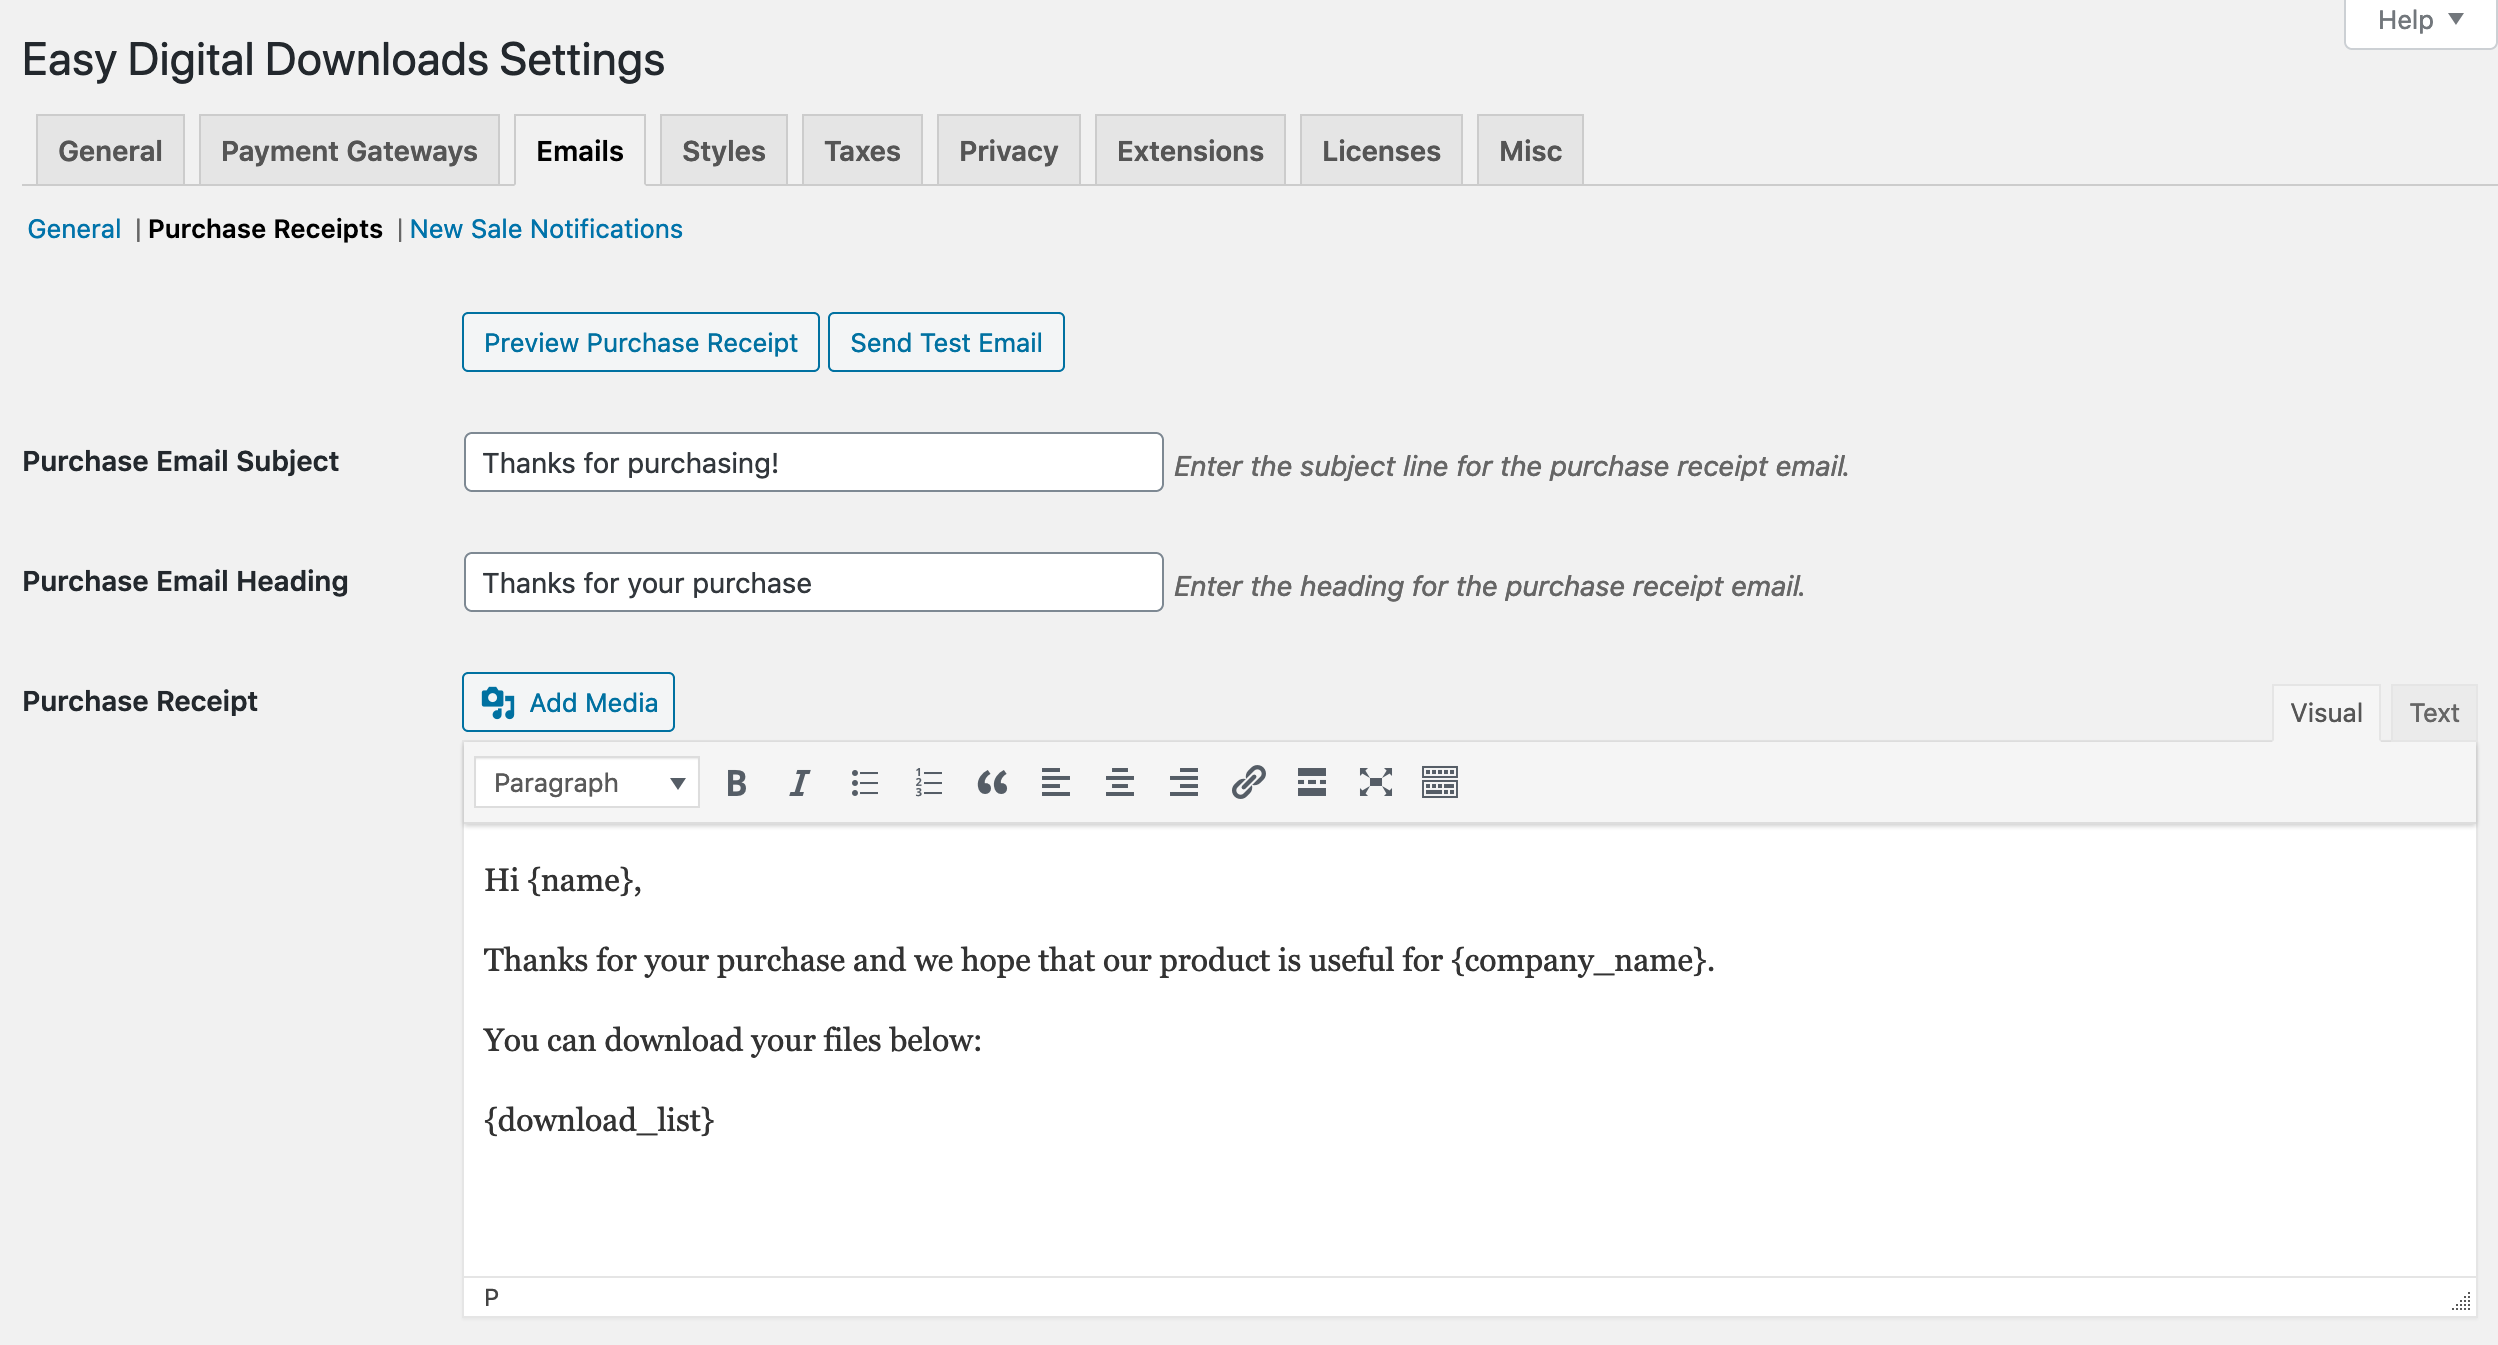
Task: Apply blockquote formatting
Action: (992, 783)
